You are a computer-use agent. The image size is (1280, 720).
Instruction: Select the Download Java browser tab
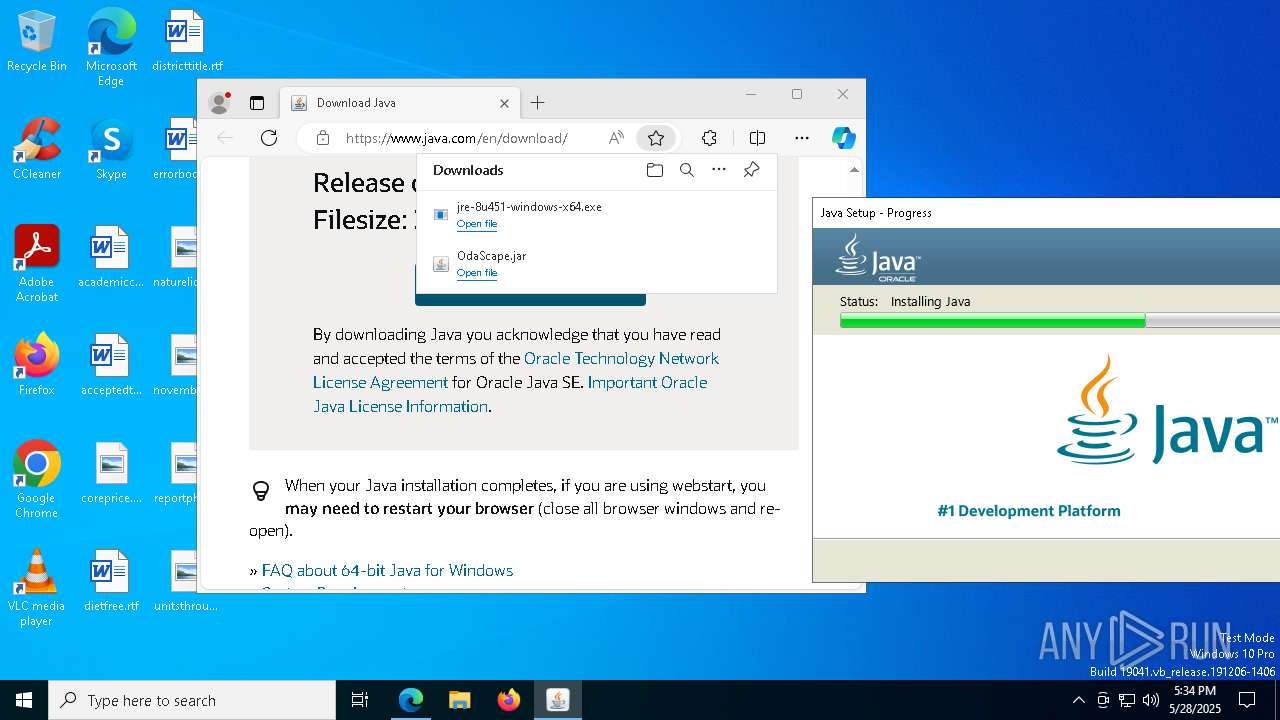(x=400, y=103)
